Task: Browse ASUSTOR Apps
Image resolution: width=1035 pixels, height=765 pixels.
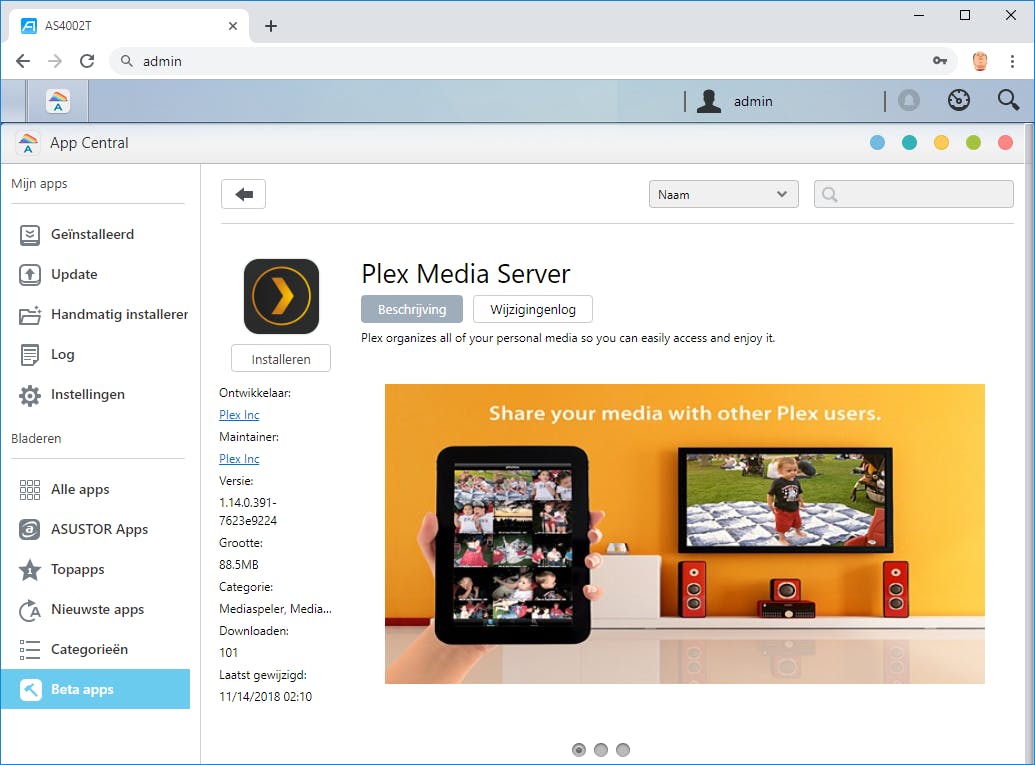Action: (96, 529)
